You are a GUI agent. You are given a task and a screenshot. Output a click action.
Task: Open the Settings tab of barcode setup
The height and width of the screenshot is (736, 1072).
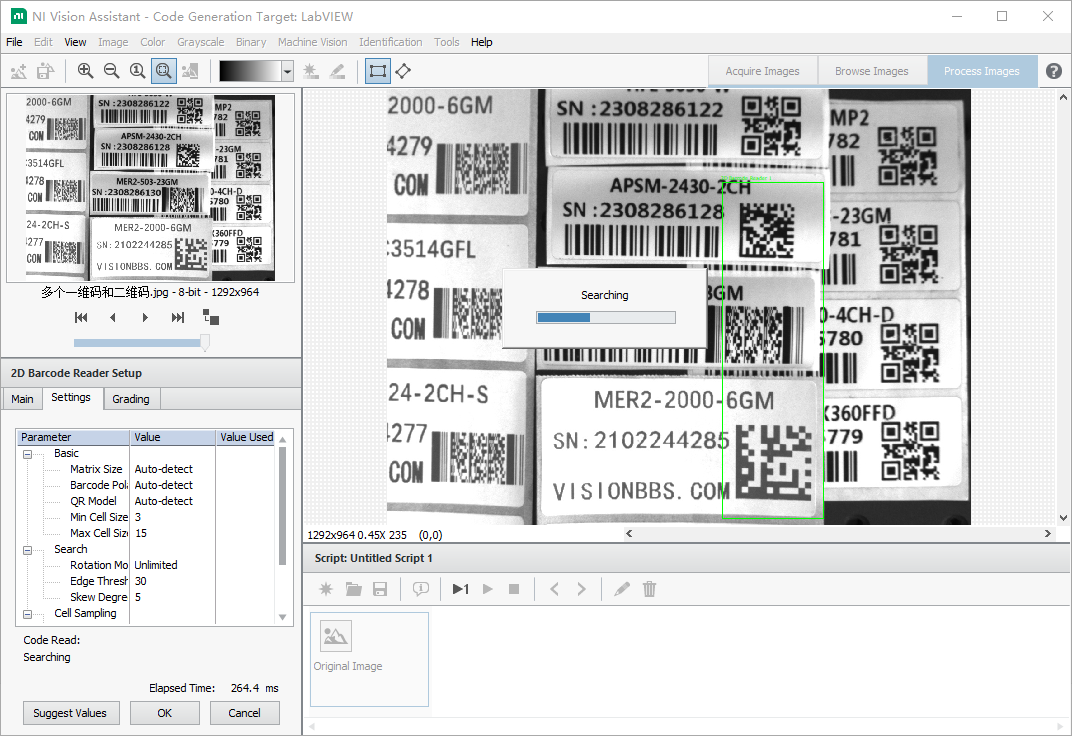click(70, 398)
